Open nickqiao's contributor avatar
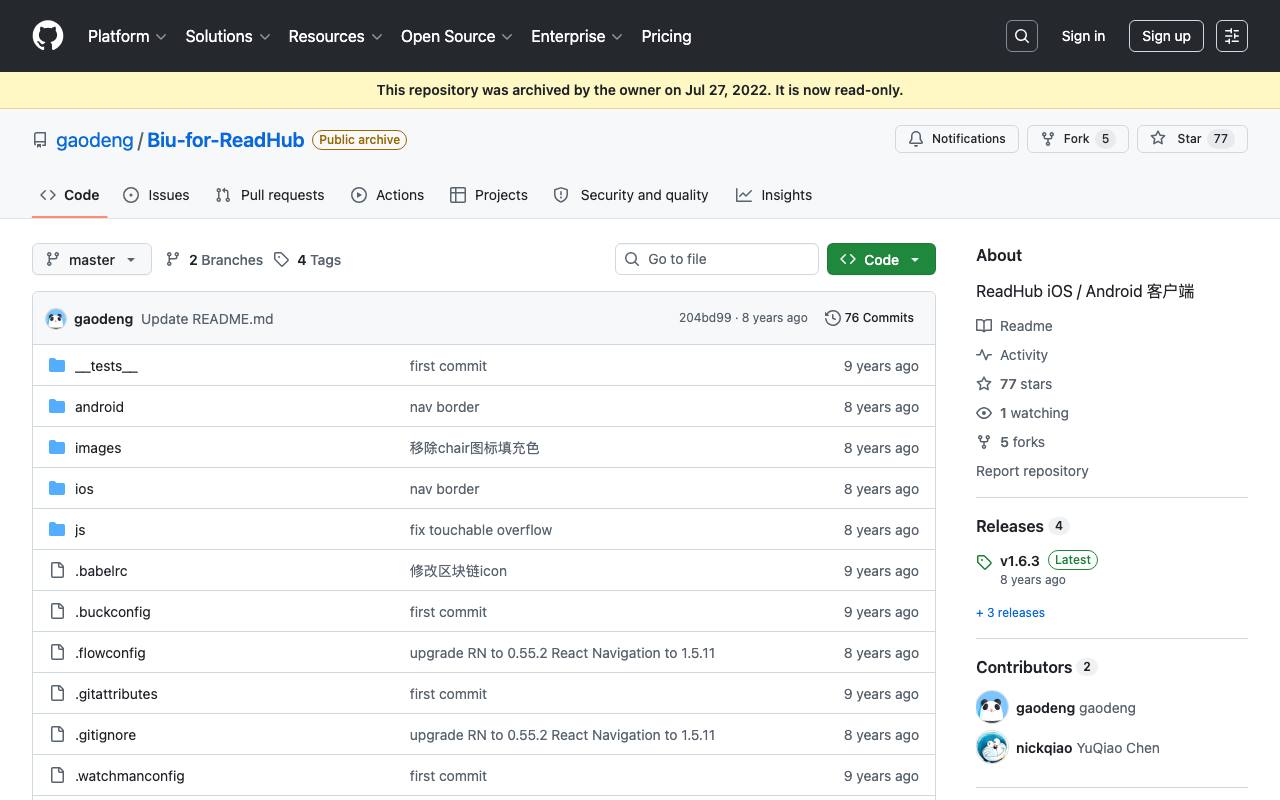The height and width of the screenshot is (800, 1280). [x=992, y=748]
